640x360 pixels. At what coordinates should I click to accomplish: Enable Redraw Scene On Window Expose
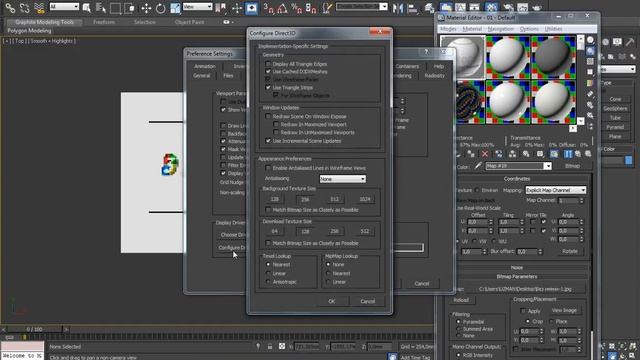click(x=268, y=116)
